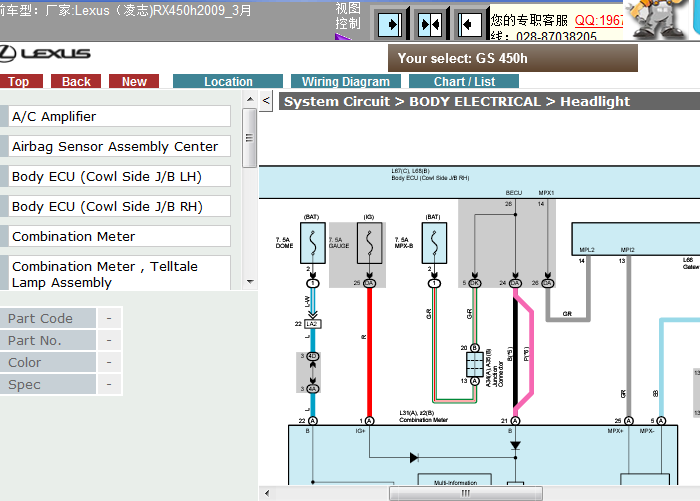Click the component list scroll up arrow
This screenshot has width=700, height=501.
click(250, 99)
